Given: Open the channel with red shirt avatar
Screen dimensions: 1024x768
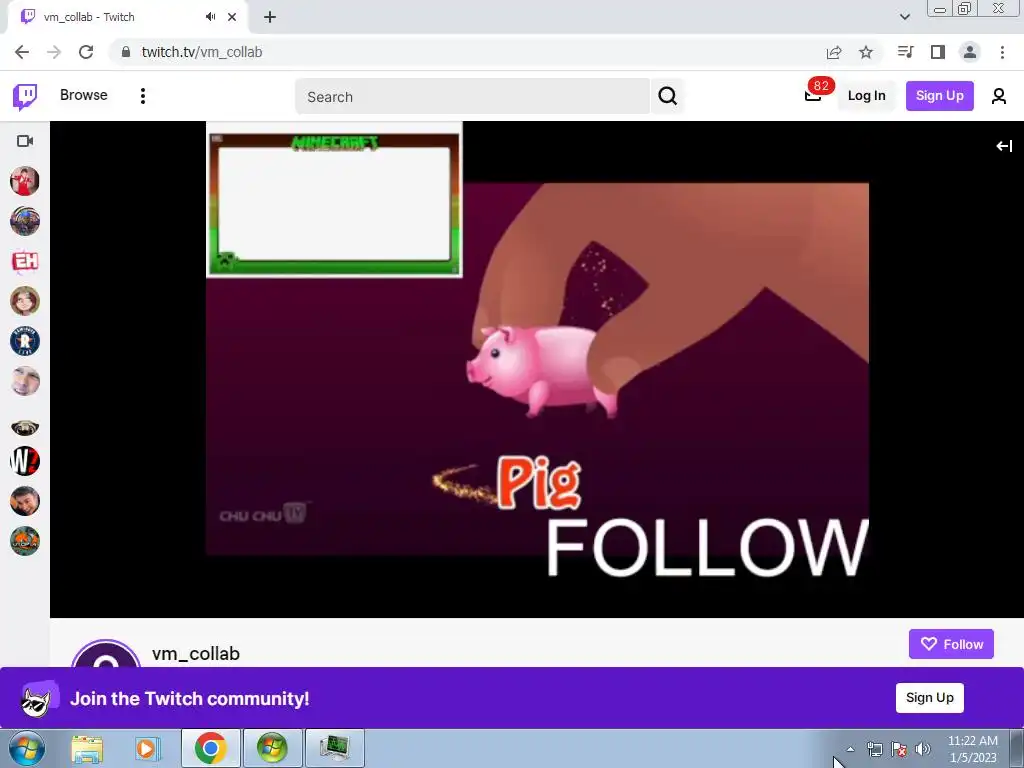Looking at the screenshot, I should [25, 181].
